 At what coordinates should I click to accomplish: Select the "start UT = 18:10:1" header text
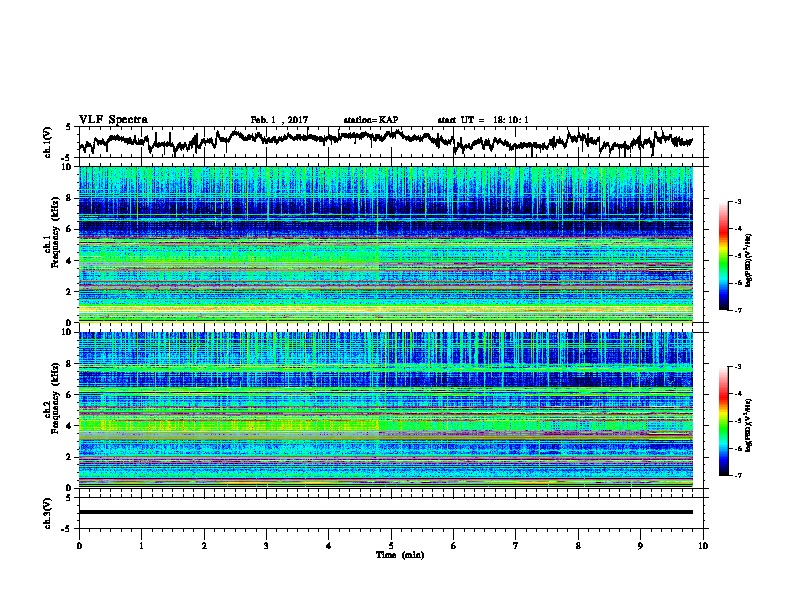[x=483, y=120]
